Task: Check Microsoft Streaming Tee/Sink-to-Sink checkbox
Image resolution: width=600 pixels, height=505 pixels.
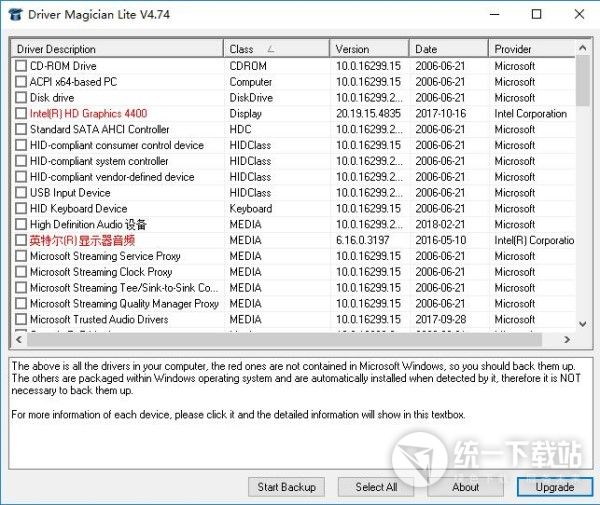Action: [21, 288]
